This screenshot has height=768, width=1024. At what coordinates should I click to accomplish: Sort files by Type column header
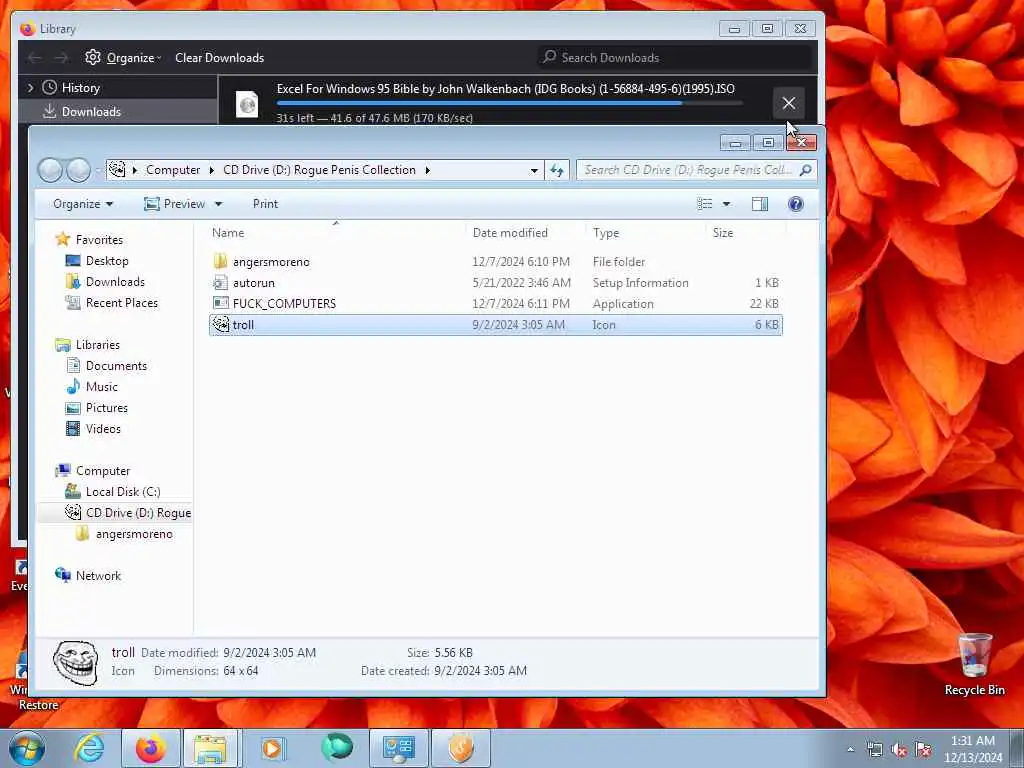606,232
